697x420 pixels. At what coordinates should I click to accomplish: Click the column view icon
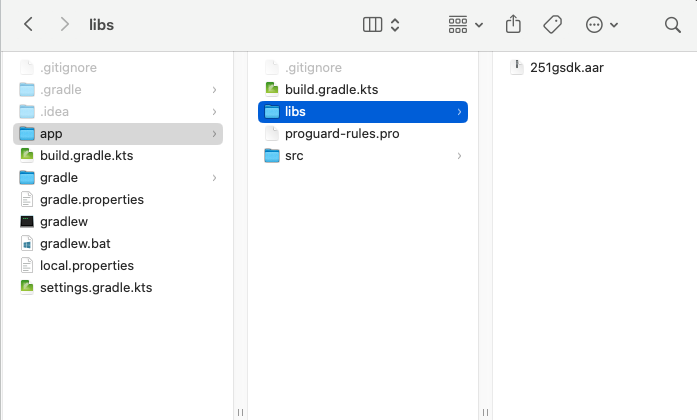tap(373, 24)
